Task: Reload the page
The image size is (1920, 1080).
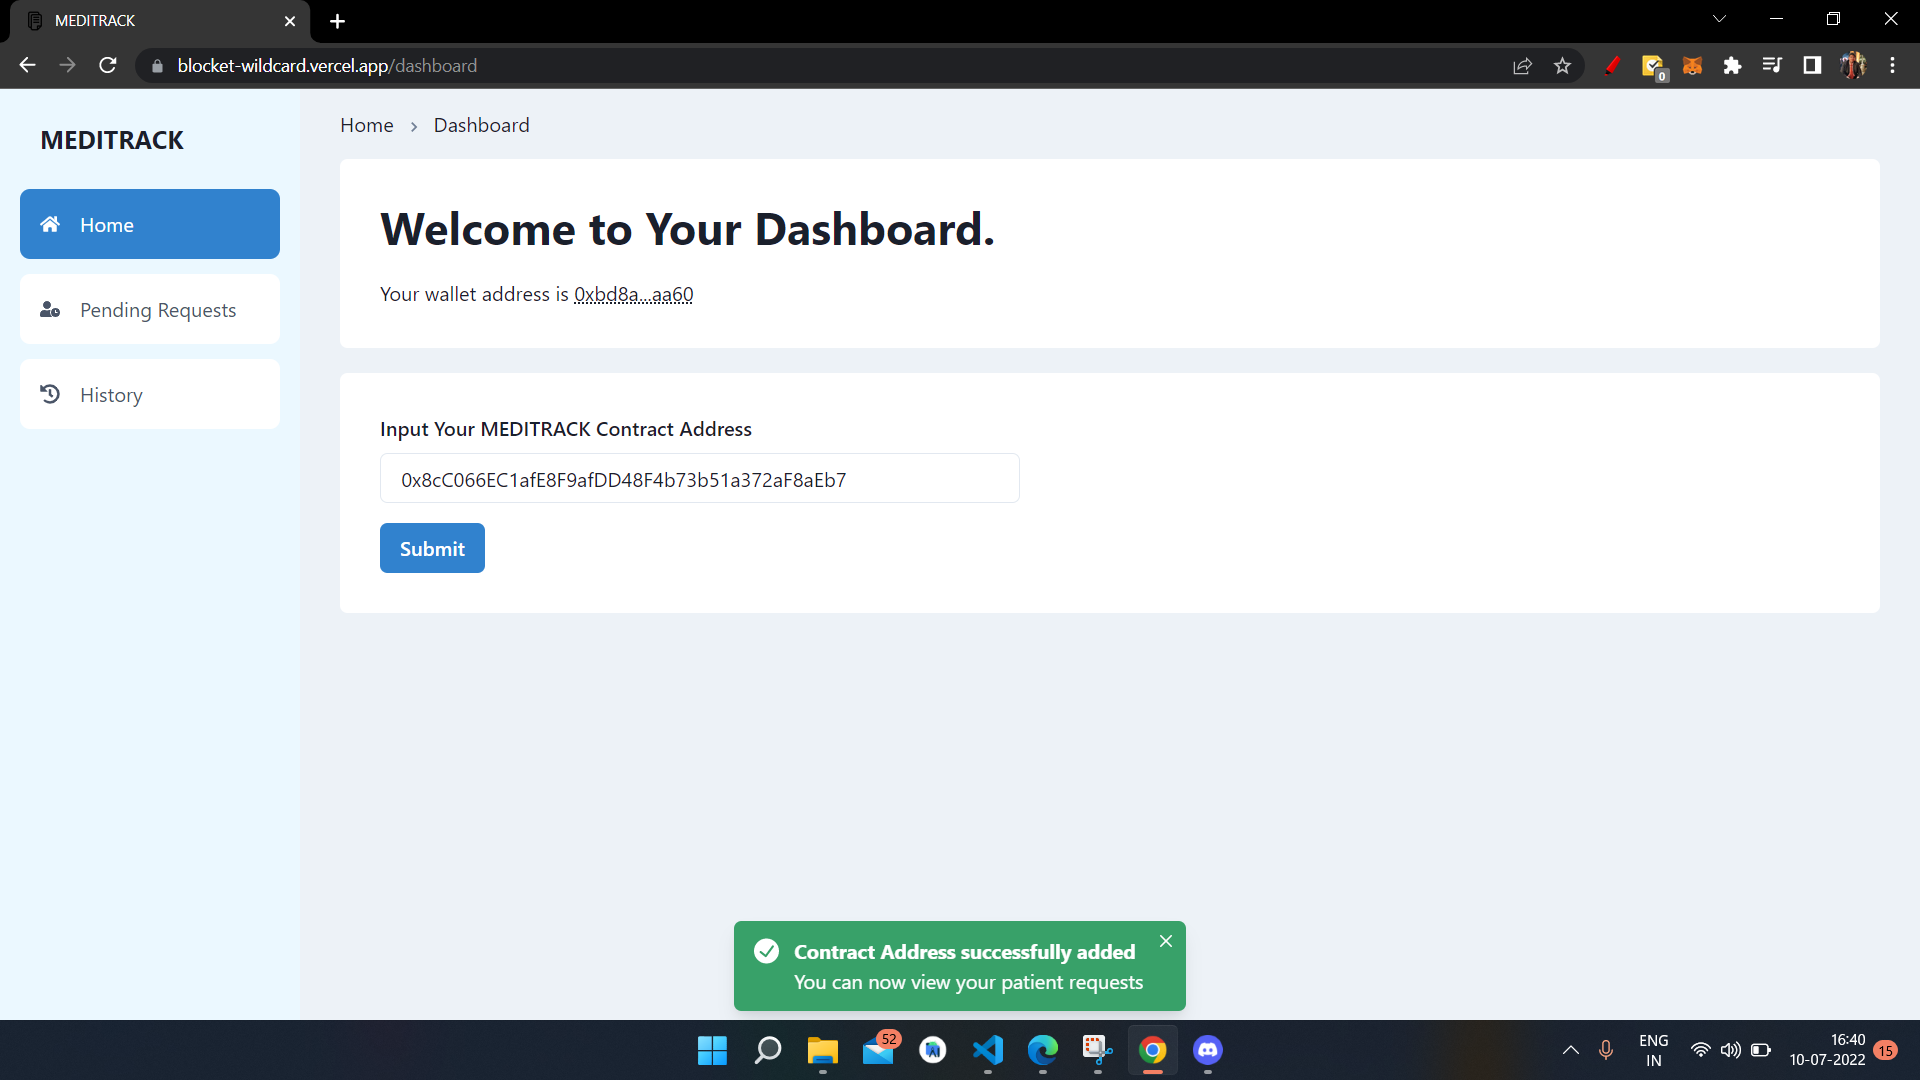Action: click(x=108, y=66)
